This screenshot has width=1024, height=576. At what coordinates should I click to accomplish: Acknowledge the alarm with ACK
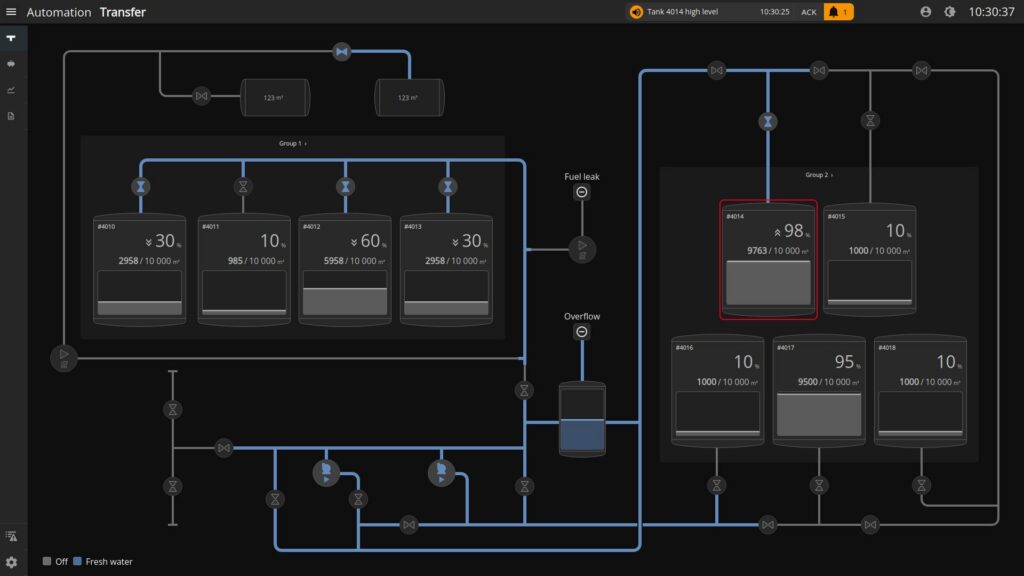click(x=808, y=12)
